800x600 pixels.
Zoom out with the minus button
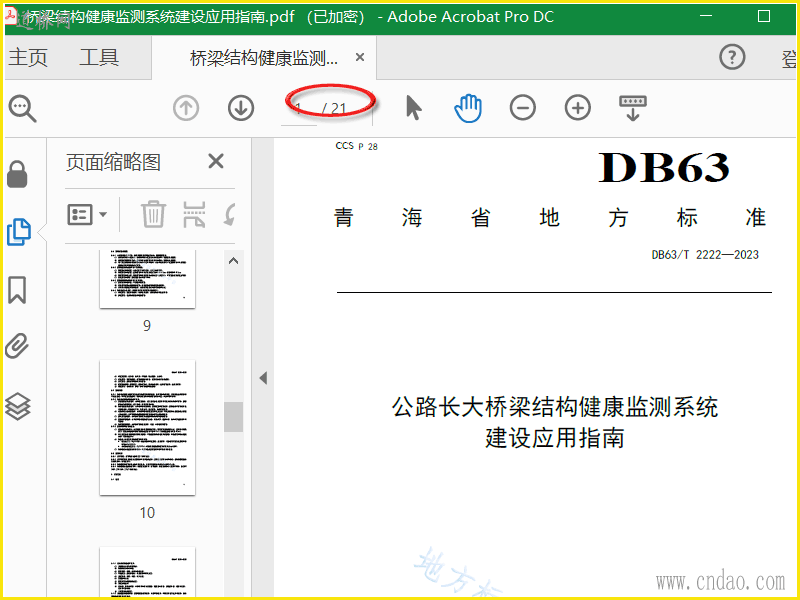(523, 108)
